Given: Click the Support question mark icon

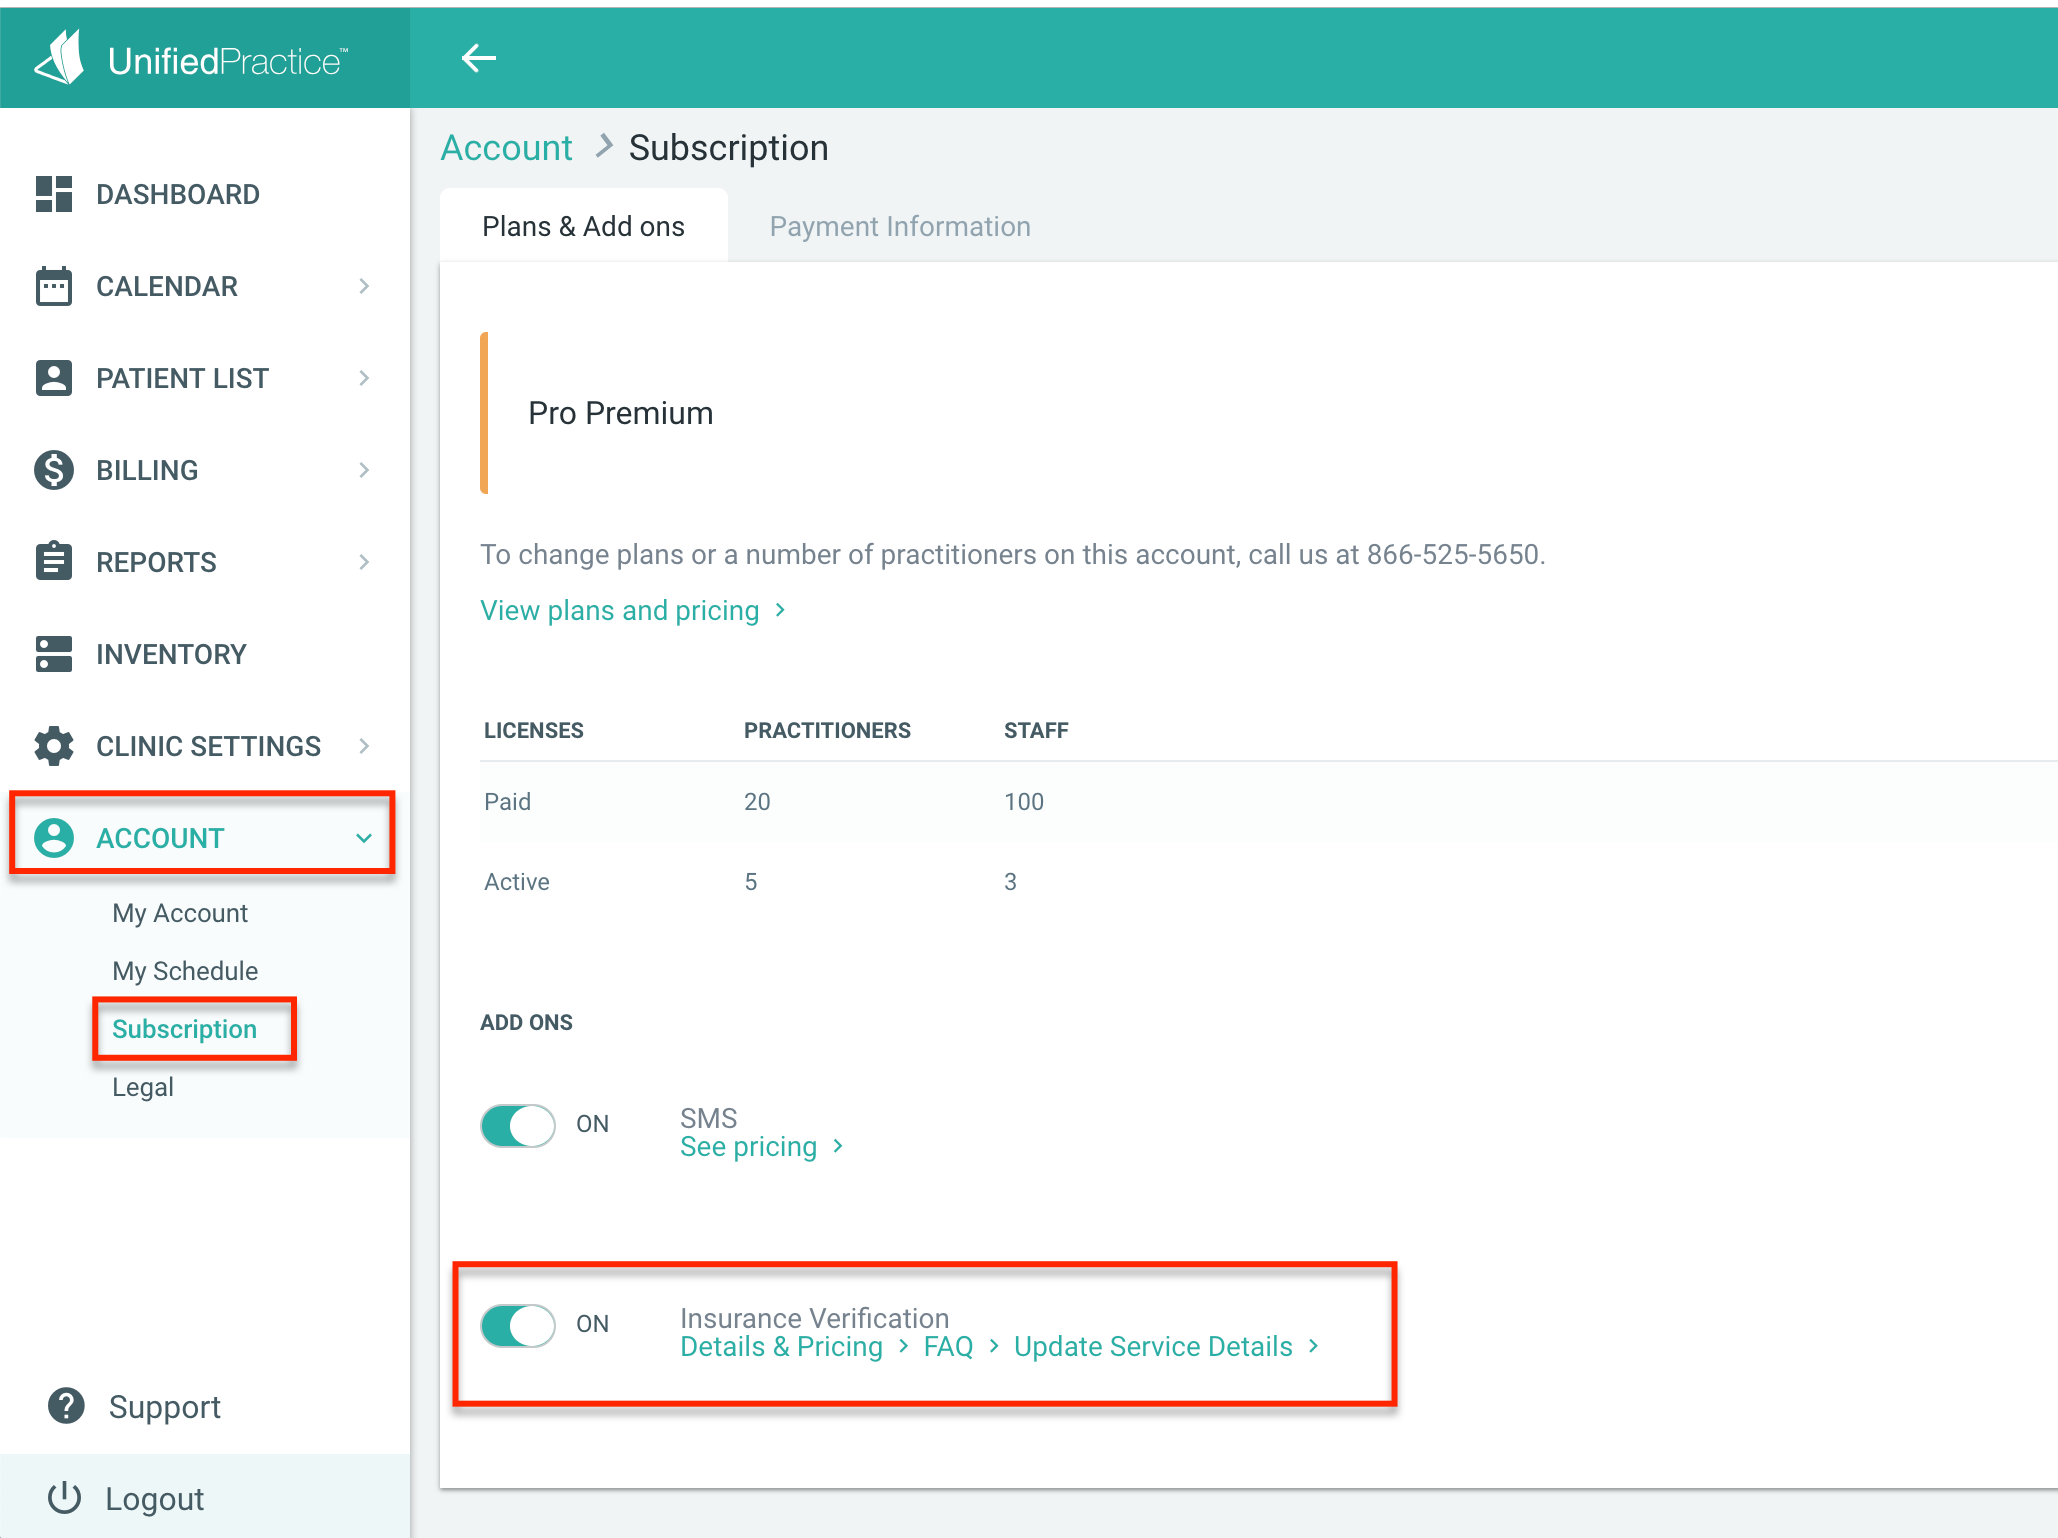Looking at the screenshot, I should tap(66, 1406).
